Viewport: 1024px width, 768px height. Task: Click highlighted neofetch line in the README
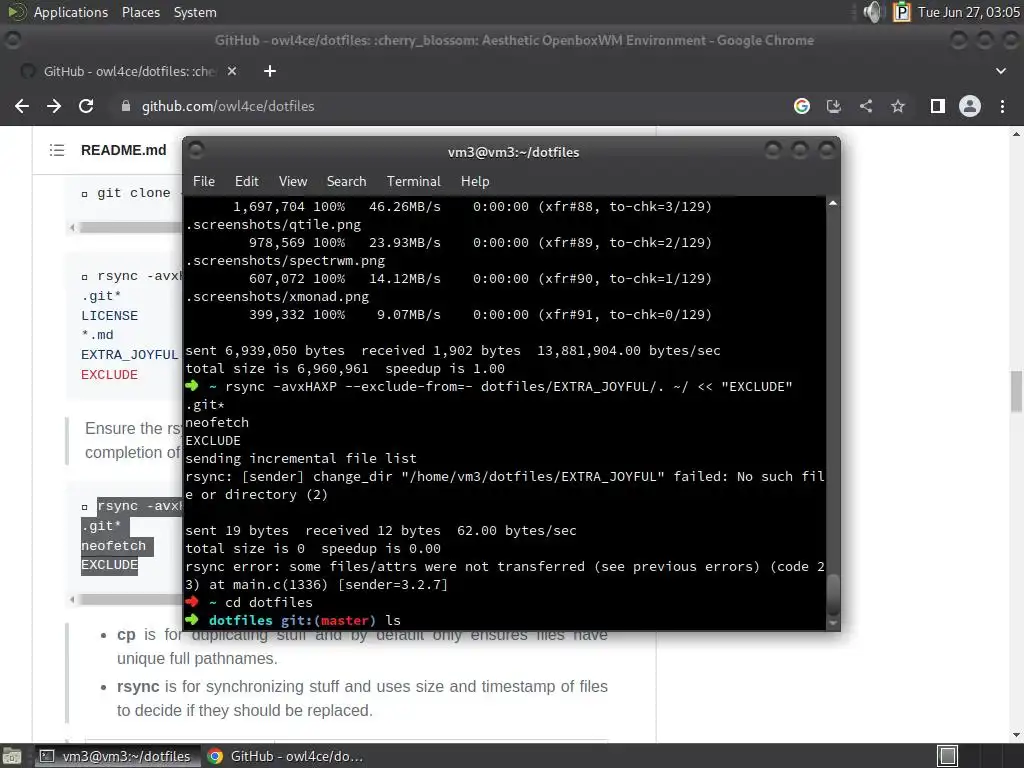114,545
